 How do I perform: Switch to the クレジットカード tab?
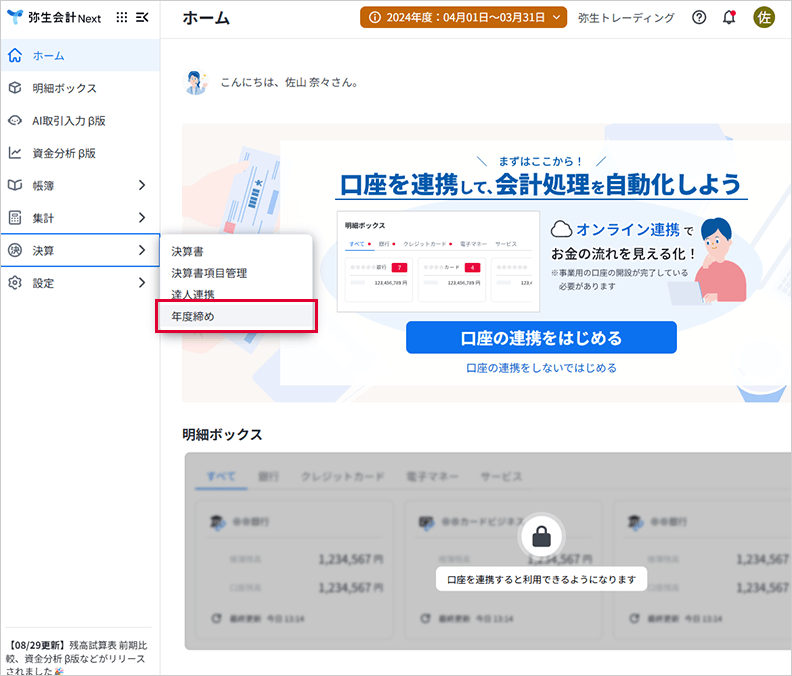point(342,477)
